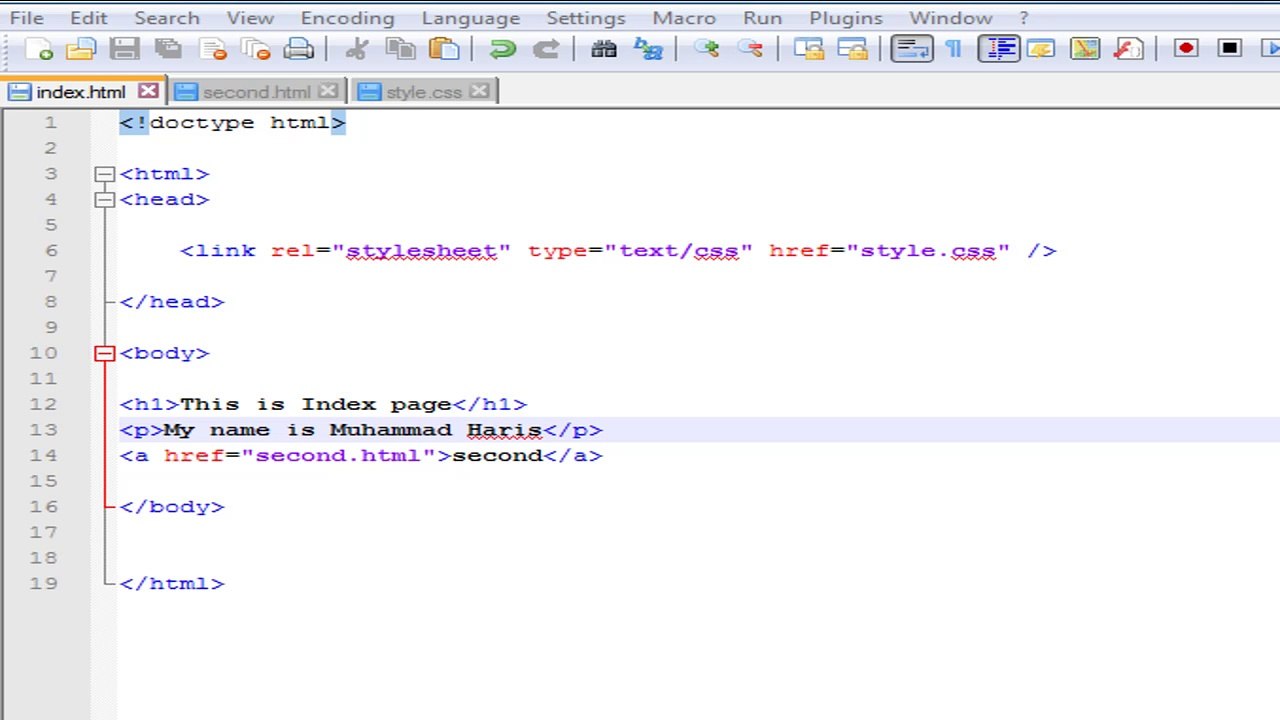This screenshot has width=1280, height=720.
Task: Toggle synchronized vertical scrolling icon
Action: [x=808, y=49]
